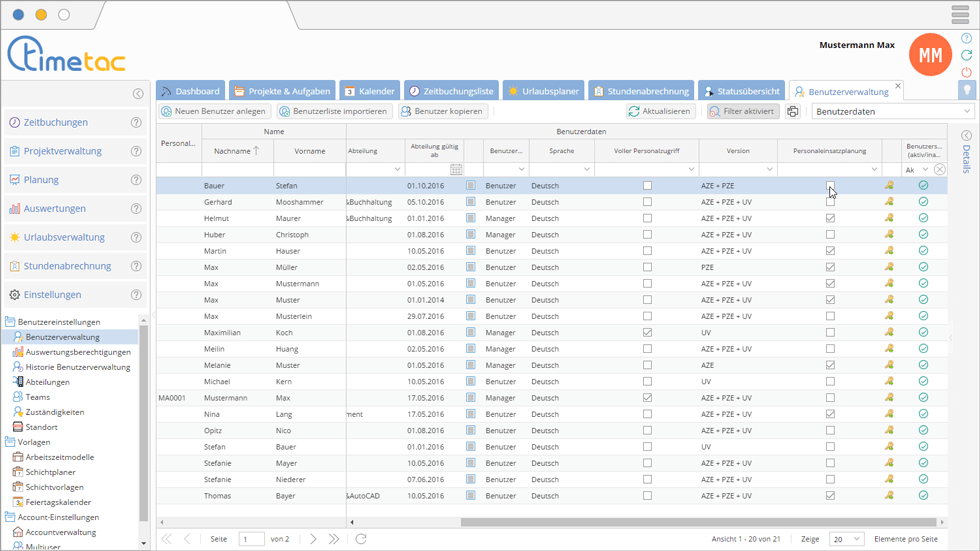Click the key icon in Stefan Bauer's row
980x551 pixels.
point(889,186)
